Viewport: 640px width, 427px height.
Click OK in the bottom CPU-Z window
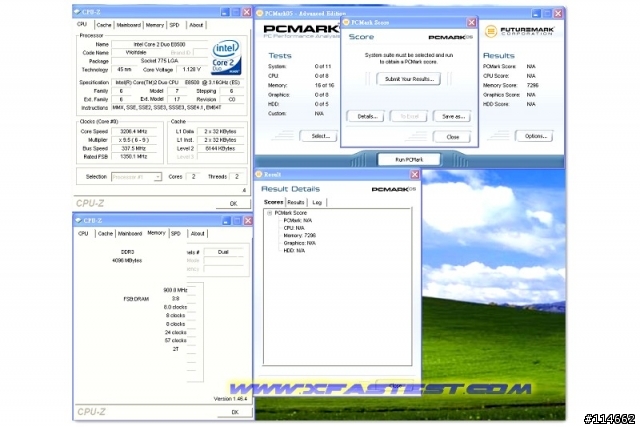click(x=235, y=412)
